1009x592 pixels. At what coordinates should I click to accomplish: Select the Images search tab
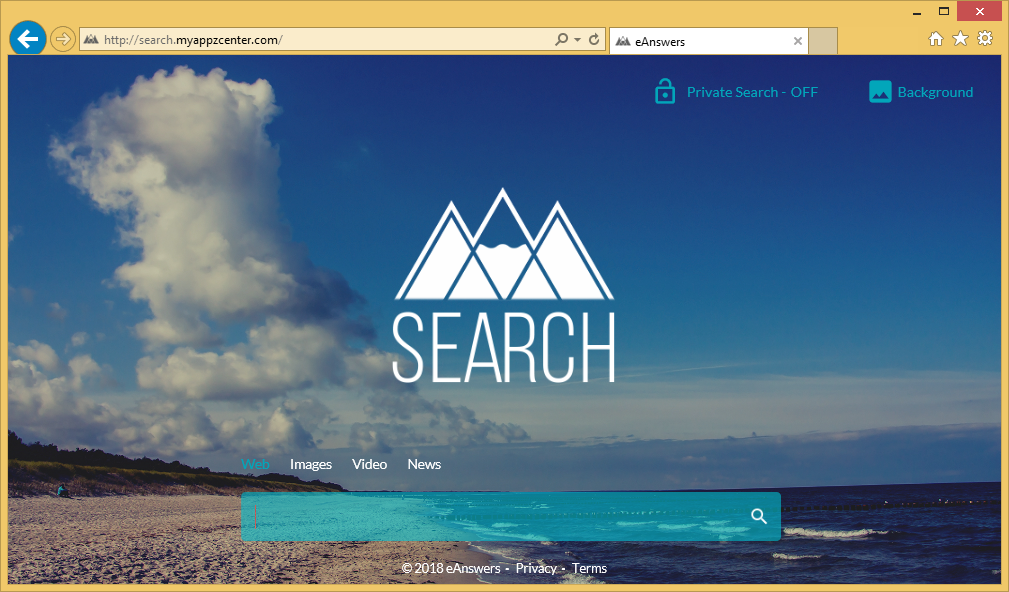[x=311, y=464]
